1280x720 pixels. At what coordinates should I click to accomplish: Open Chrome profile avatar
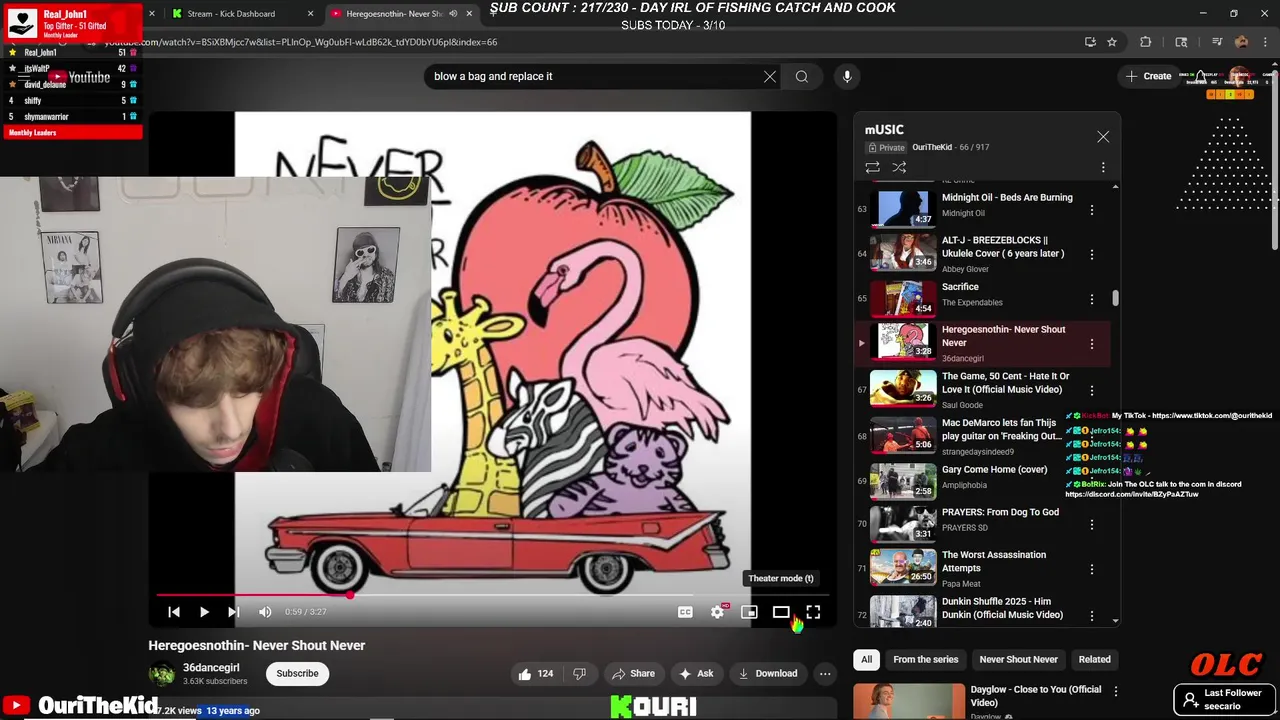1241,42
